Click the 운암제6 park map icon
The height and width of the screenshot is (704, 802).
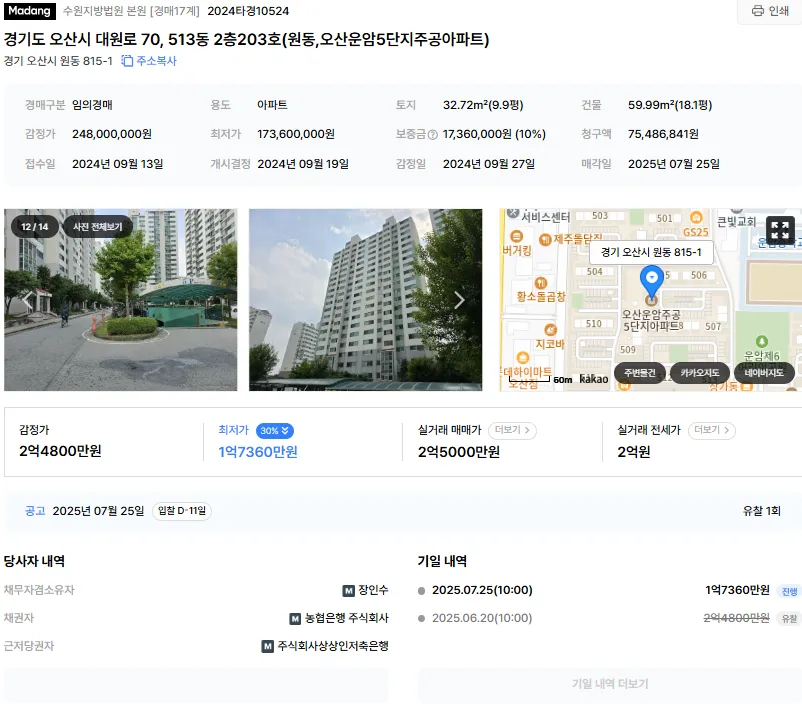pos(762,341)
